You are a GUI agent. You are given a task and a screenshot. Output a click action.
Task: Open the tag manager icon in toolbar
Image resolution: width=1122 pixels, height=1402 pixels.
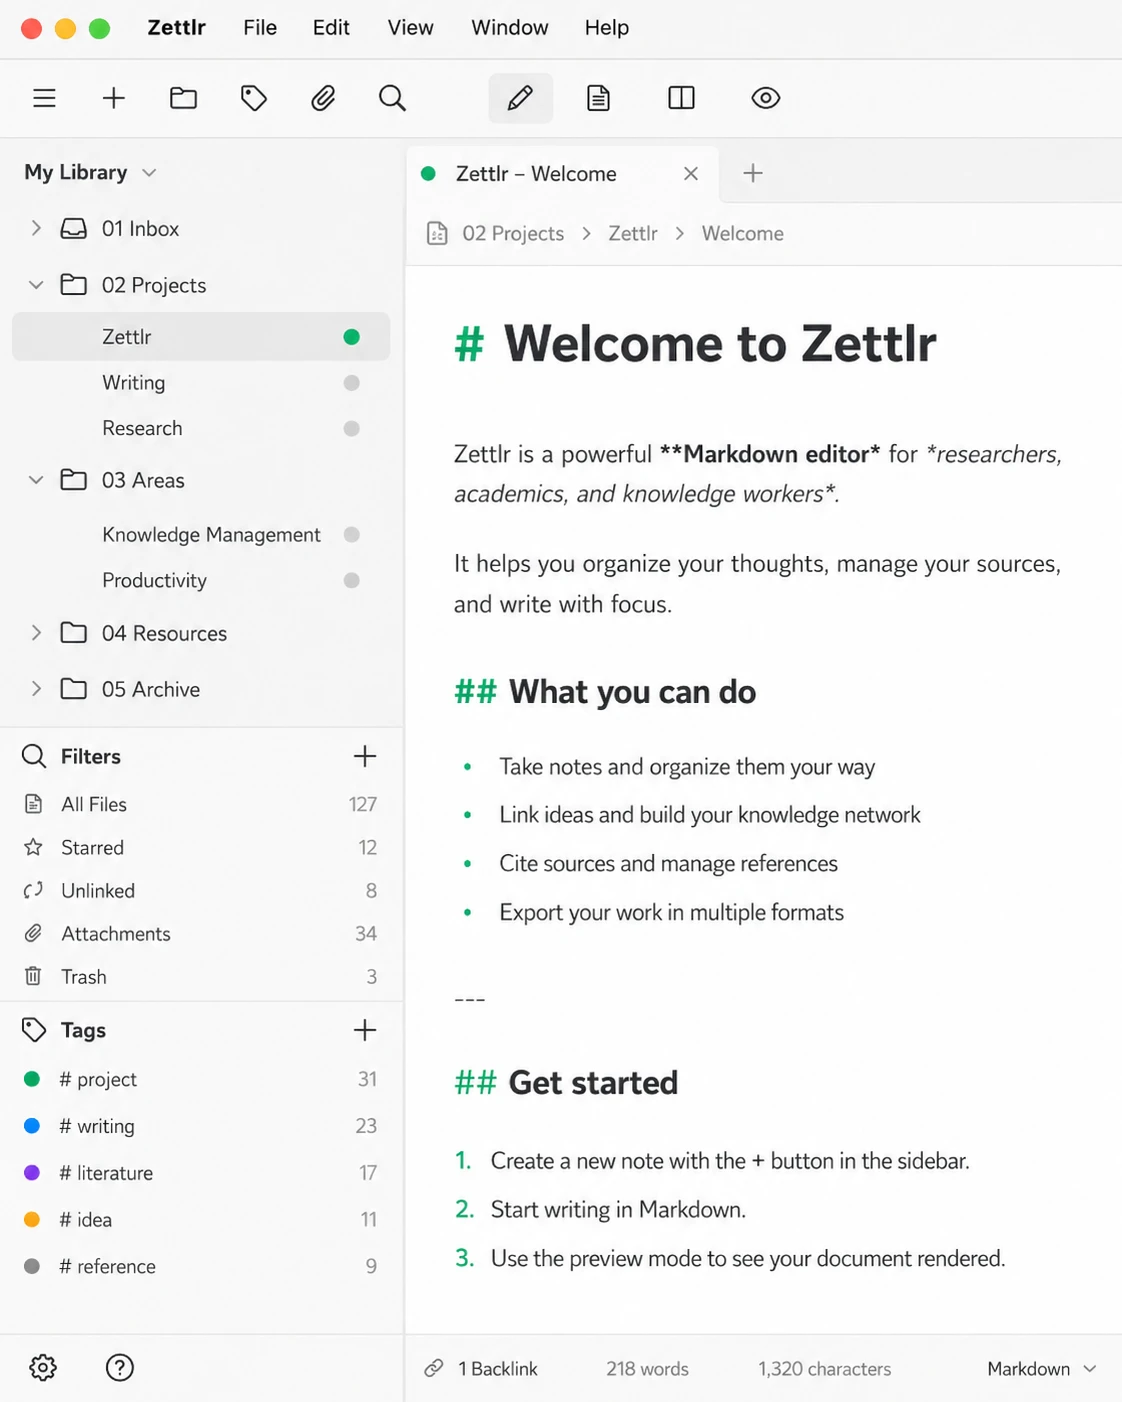pyautogui.click(x=254, y=98)
